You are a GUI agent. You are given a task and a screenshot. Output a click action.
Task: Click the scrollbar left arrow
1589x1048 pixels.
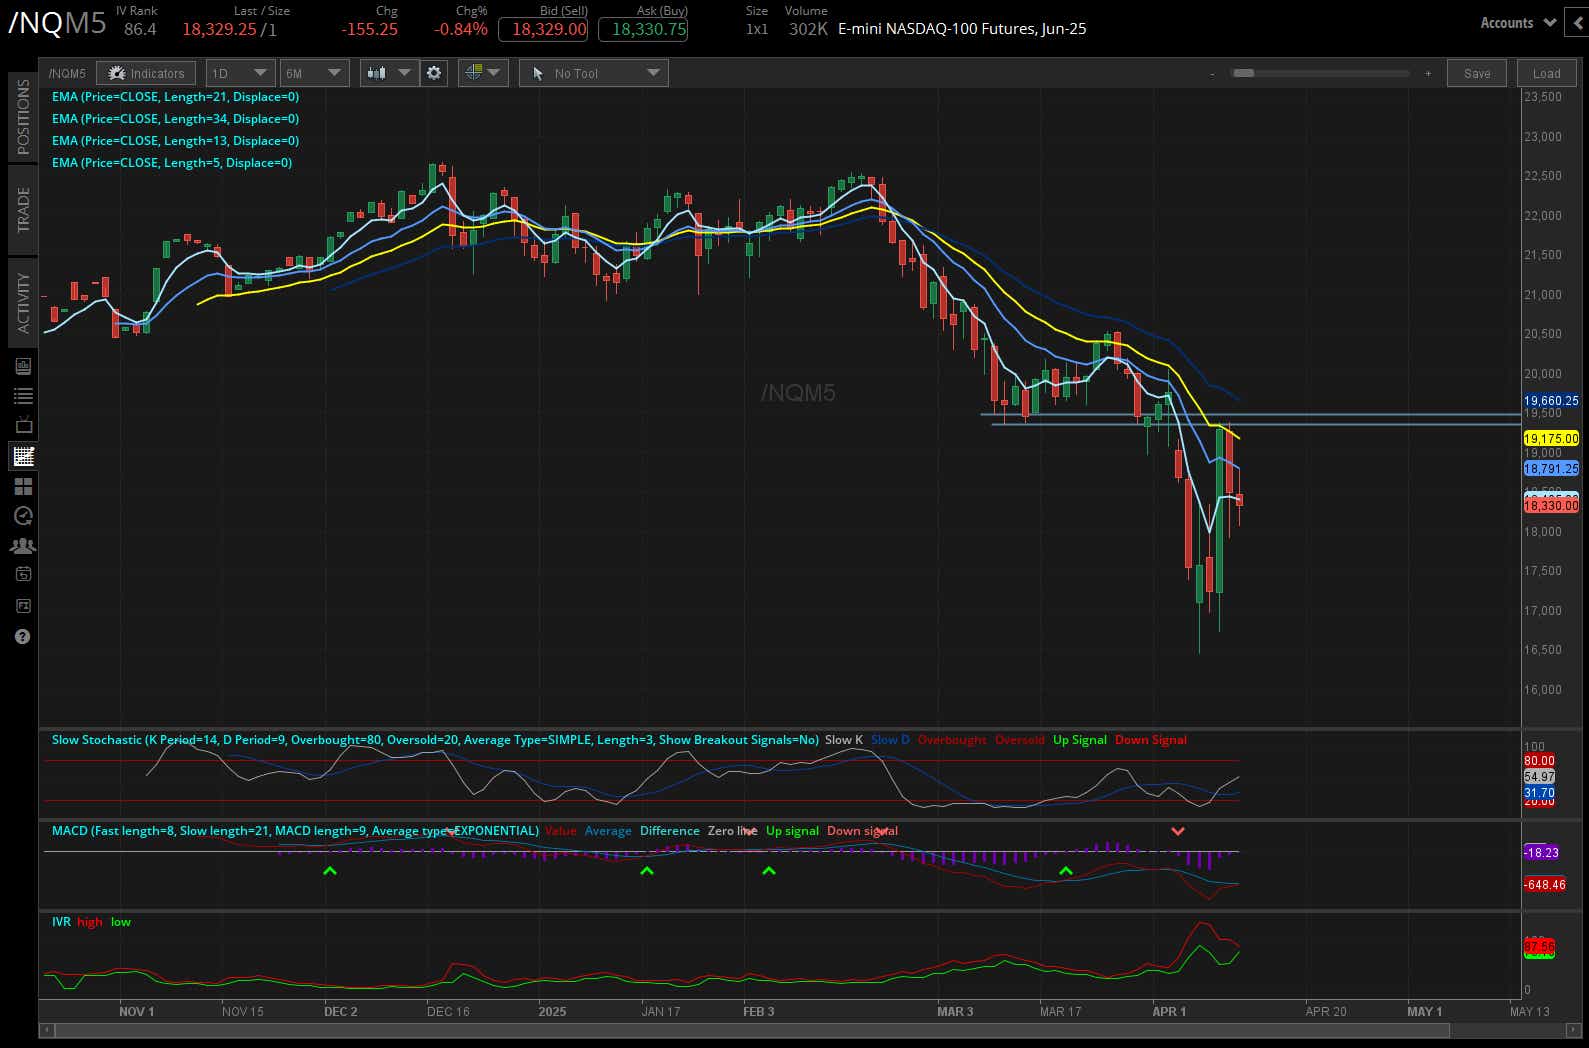coord(46,1029)
